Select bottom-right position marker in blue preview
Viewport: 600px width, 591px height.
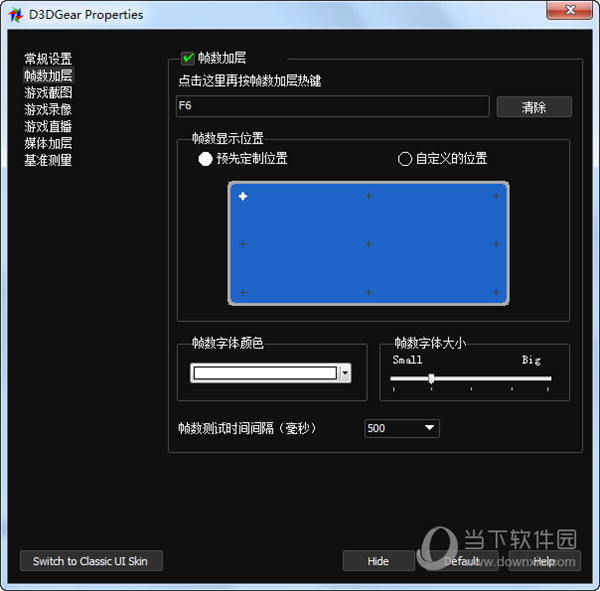pyautogui.click(x=496, y=292)
